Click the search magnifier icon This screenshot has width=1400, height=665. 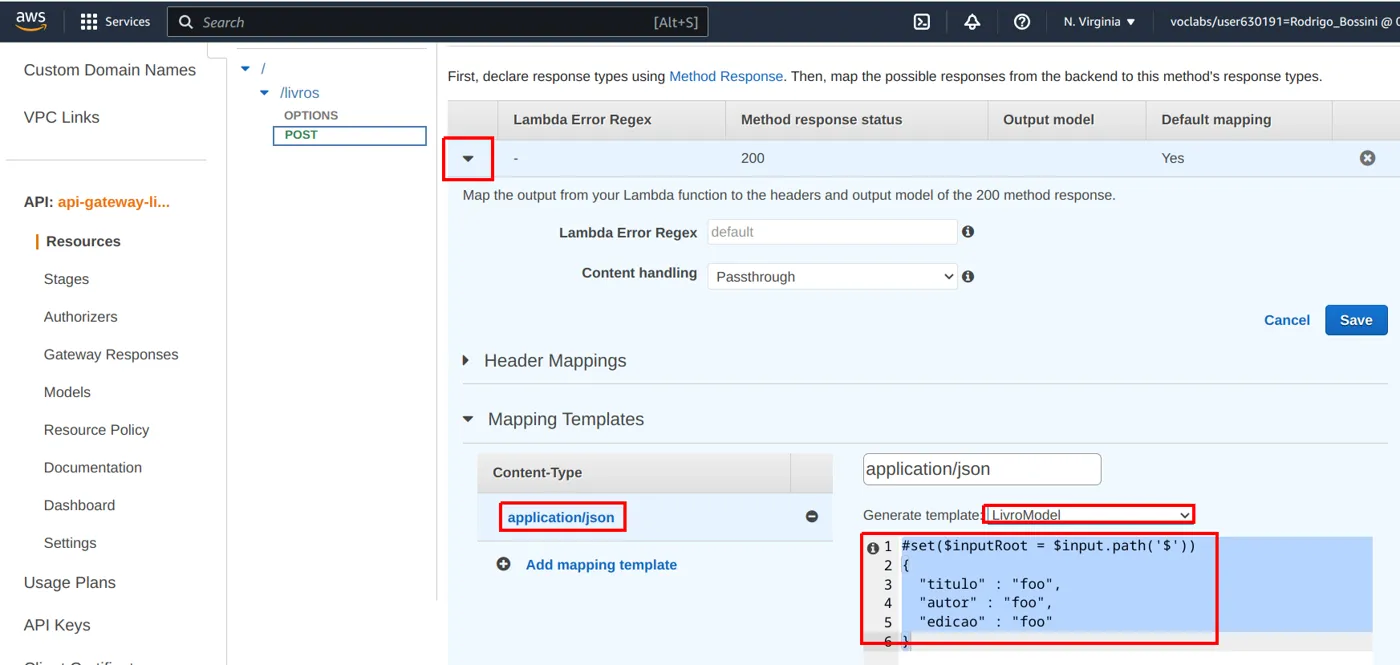(x=186, y=22)
